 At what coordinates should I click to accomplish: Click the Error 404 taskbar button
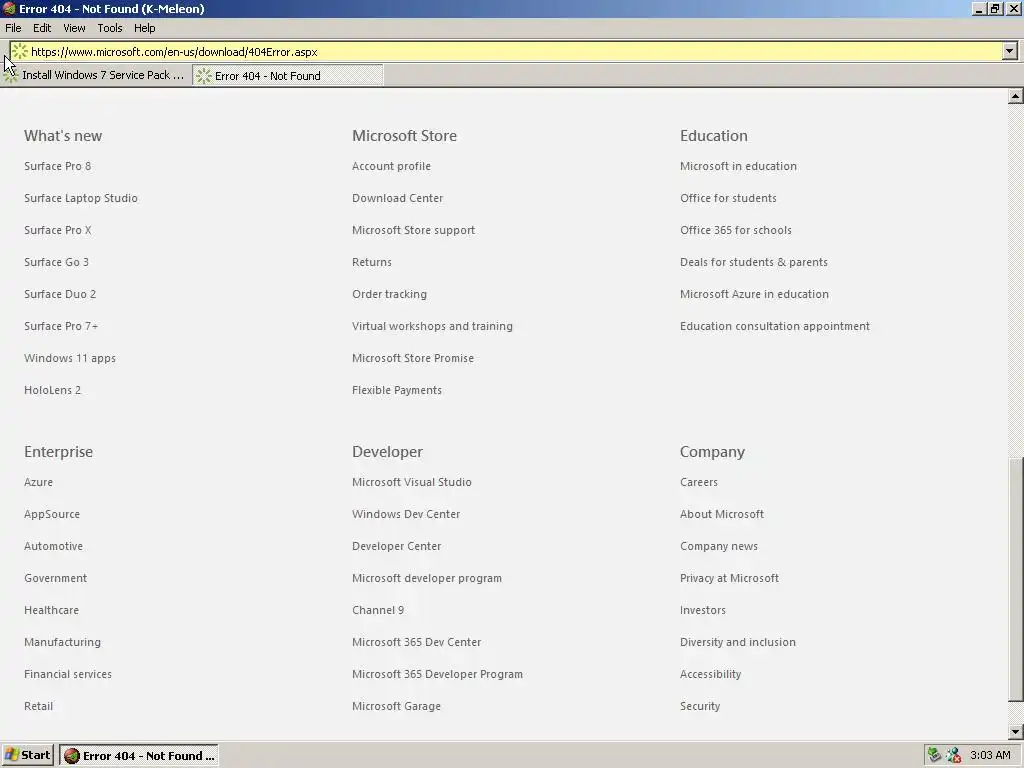click(x=139, y=756)
